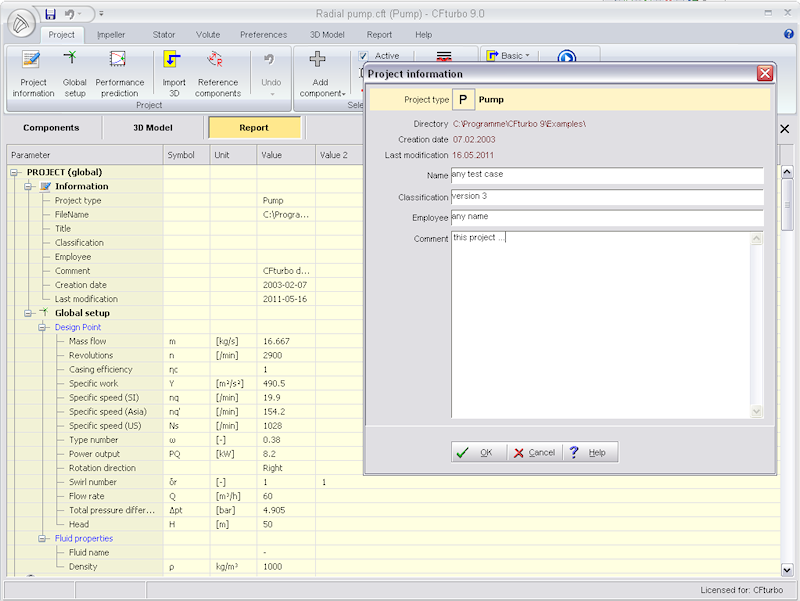Image resolution: width=800 pixels, height=601 pixels.
Task: Open the Help ribbon tab
Action: point(423,35)
